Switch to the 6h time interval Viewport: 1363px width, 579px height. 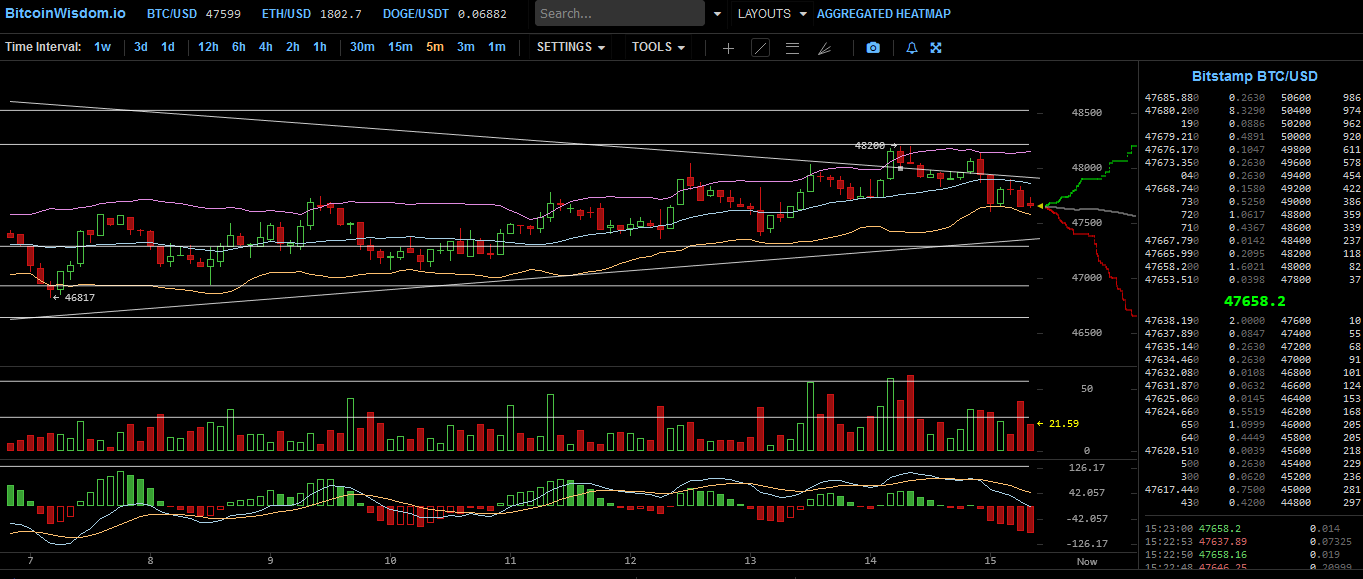238,47
